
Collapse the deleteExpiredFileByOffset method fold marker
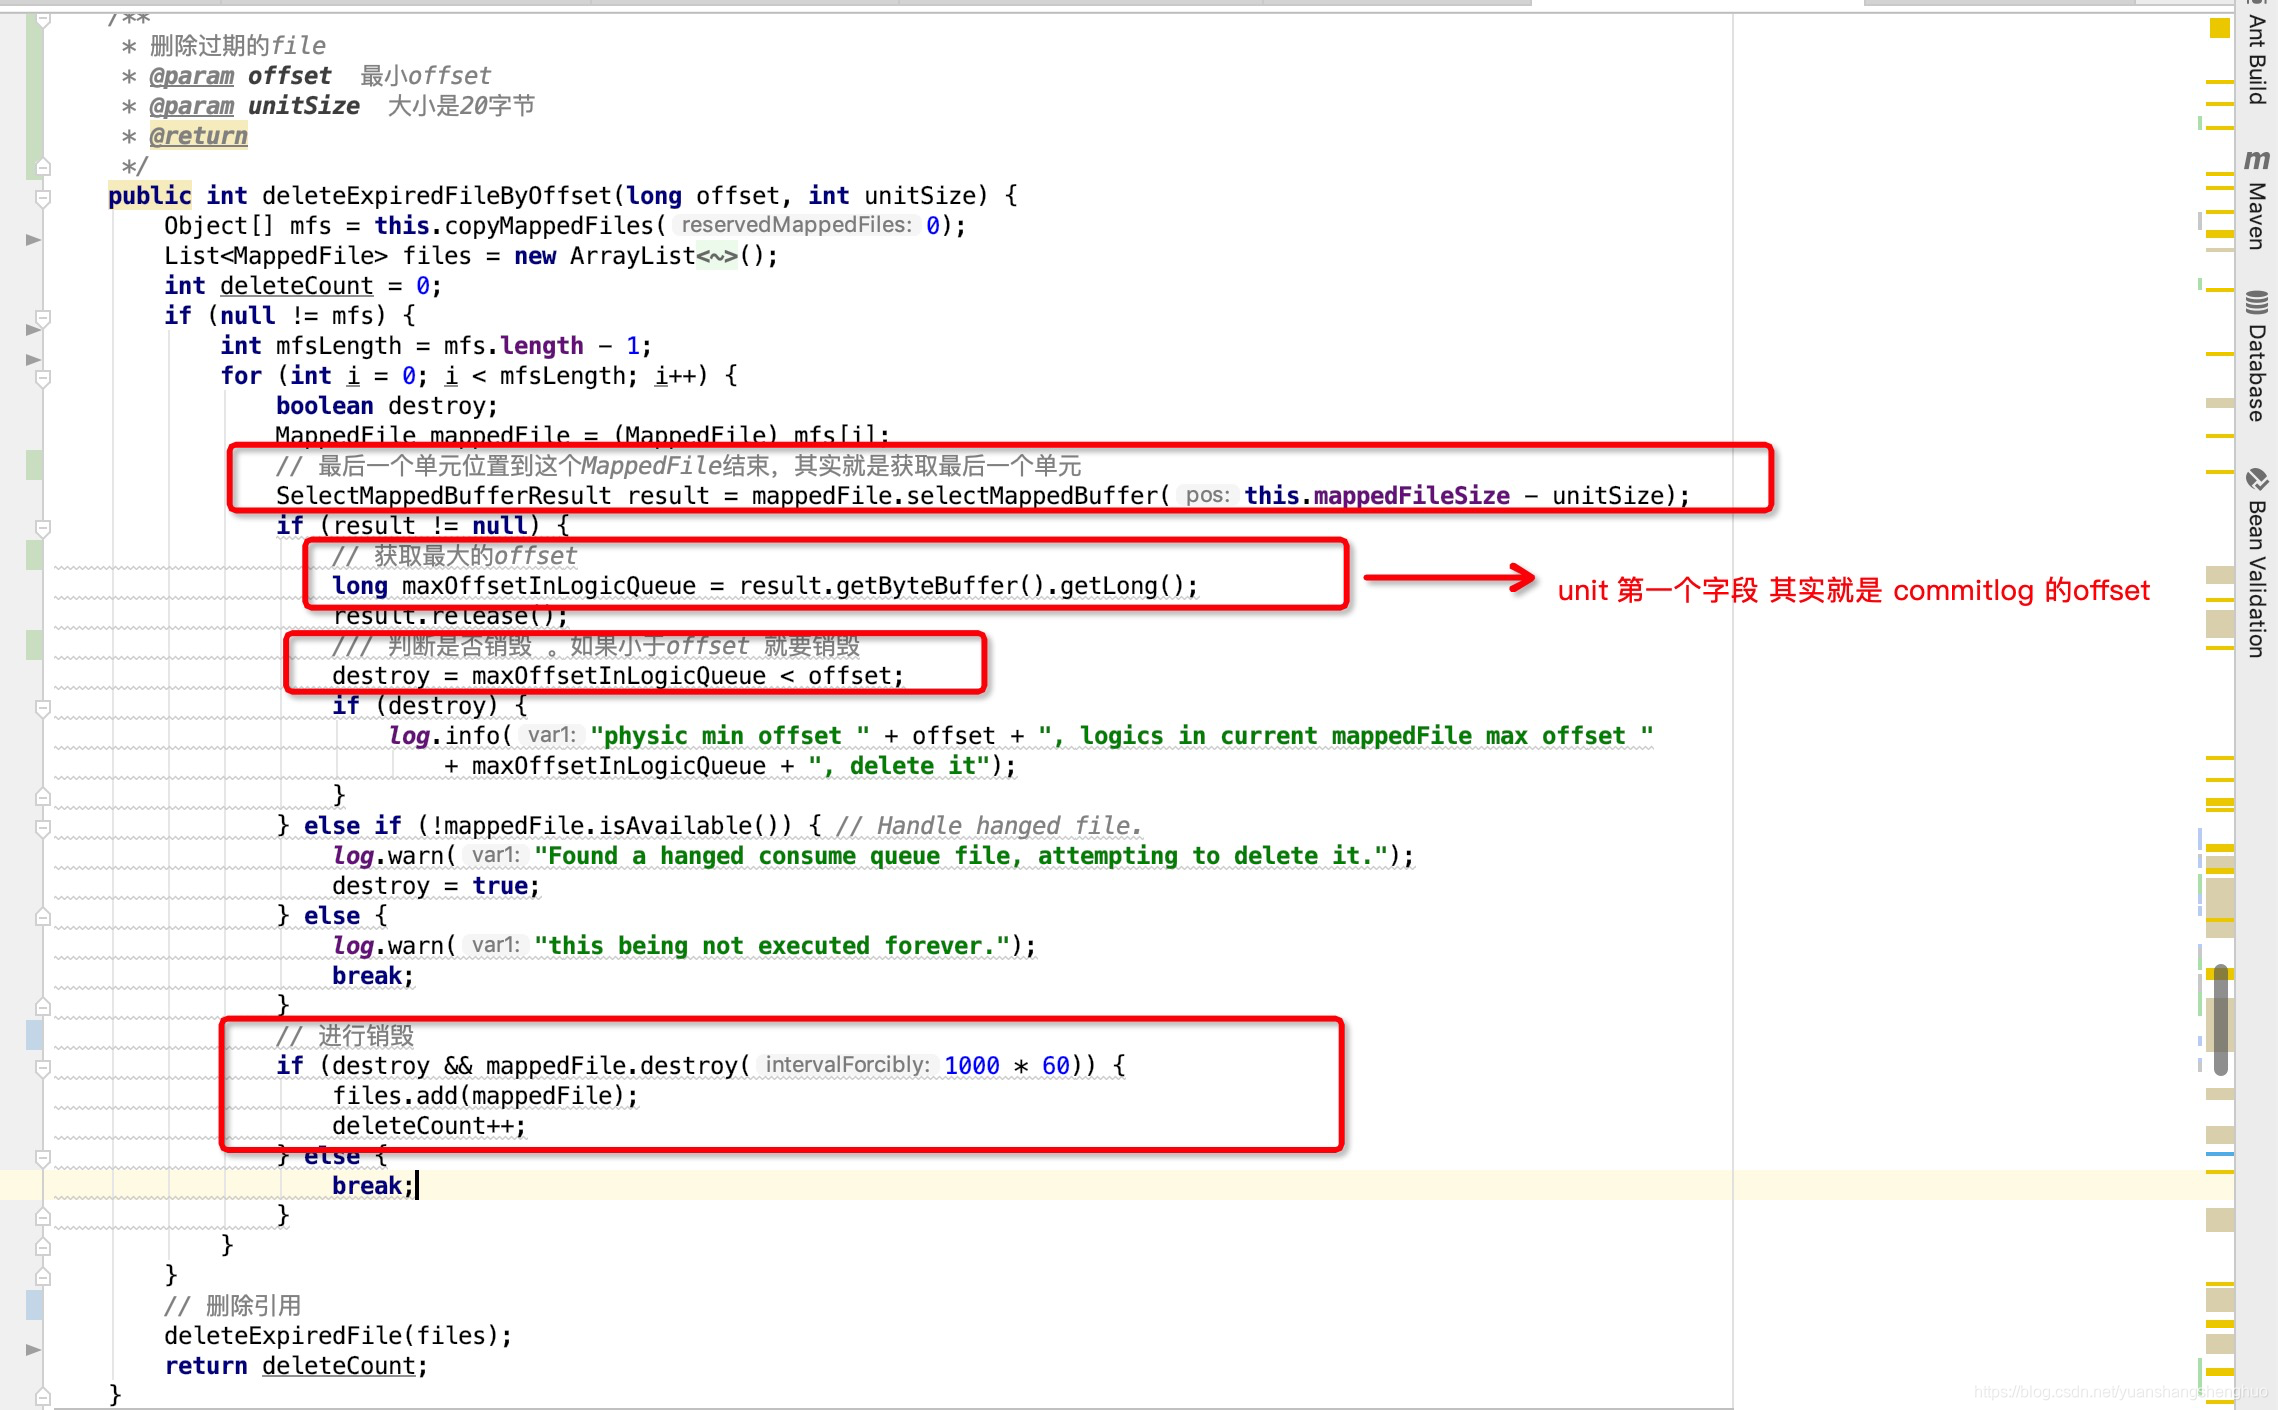pyautogui.click(x=43, y=197)
